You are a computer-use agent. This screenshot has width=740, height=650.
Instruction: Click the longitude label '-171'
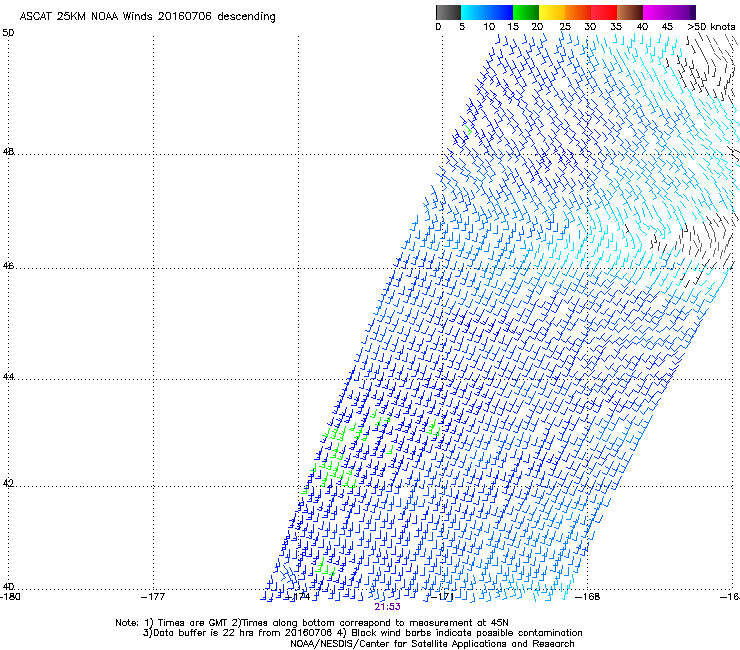(442, 596)
